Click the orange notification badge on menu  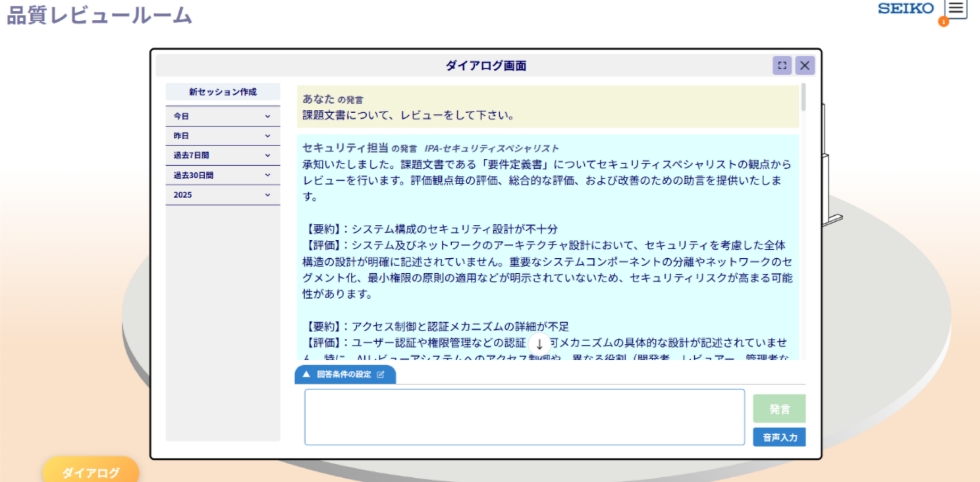943,22
